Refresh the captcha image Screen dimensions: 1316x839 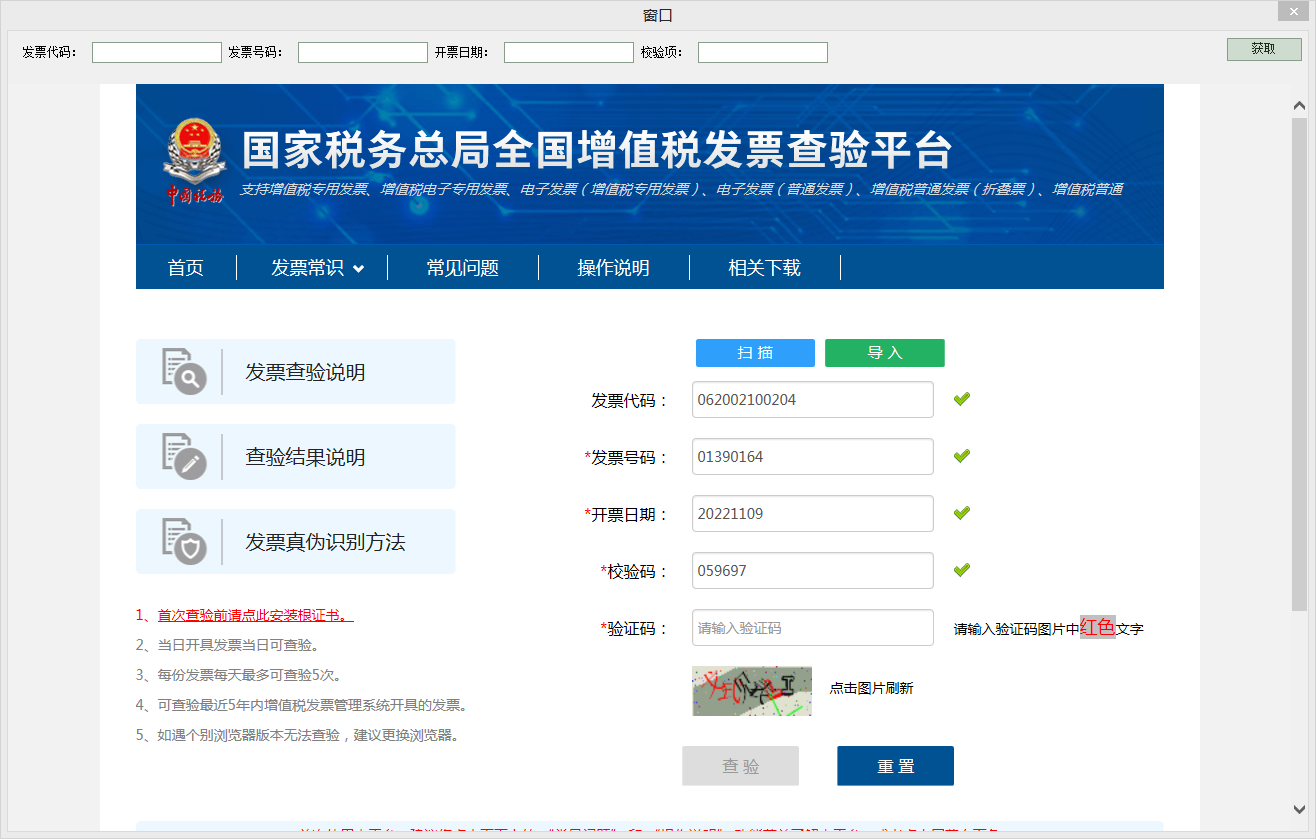click(x=751, y=691)
